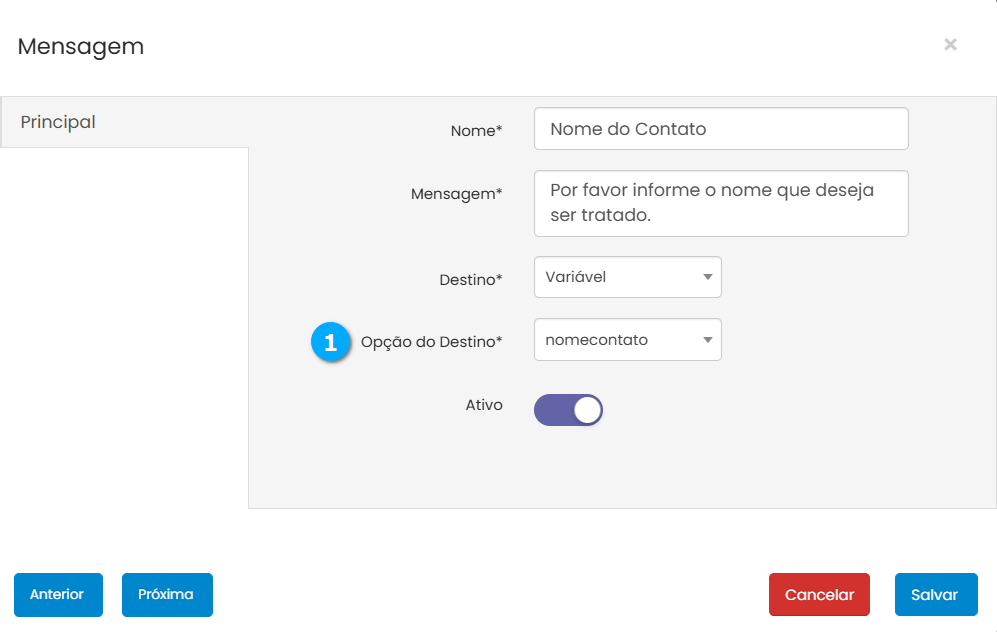Click the Opção do Destino* label
The width and height of the screenshot is (997, 632).
[431, 342]
